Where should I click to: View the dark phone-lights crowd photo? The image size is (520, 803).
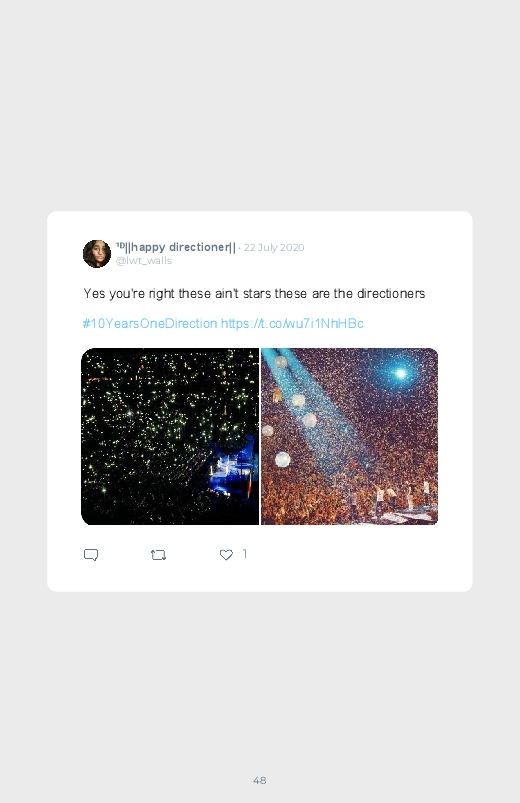coord(170,436)
